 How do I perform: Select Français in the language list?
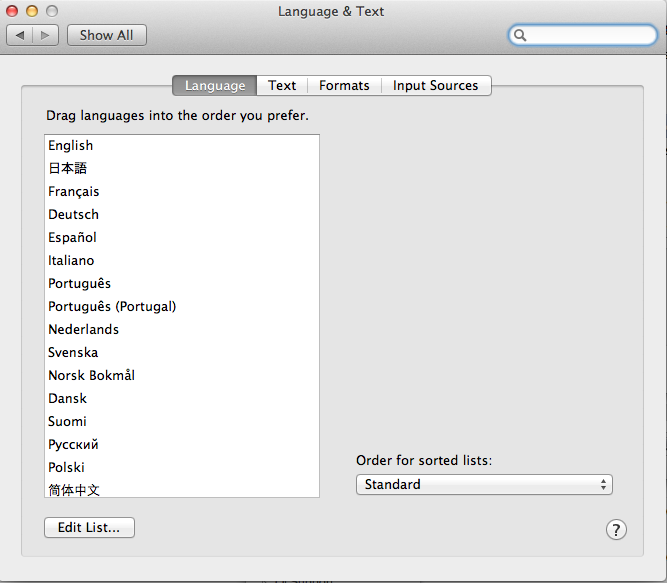pos(74,191)
